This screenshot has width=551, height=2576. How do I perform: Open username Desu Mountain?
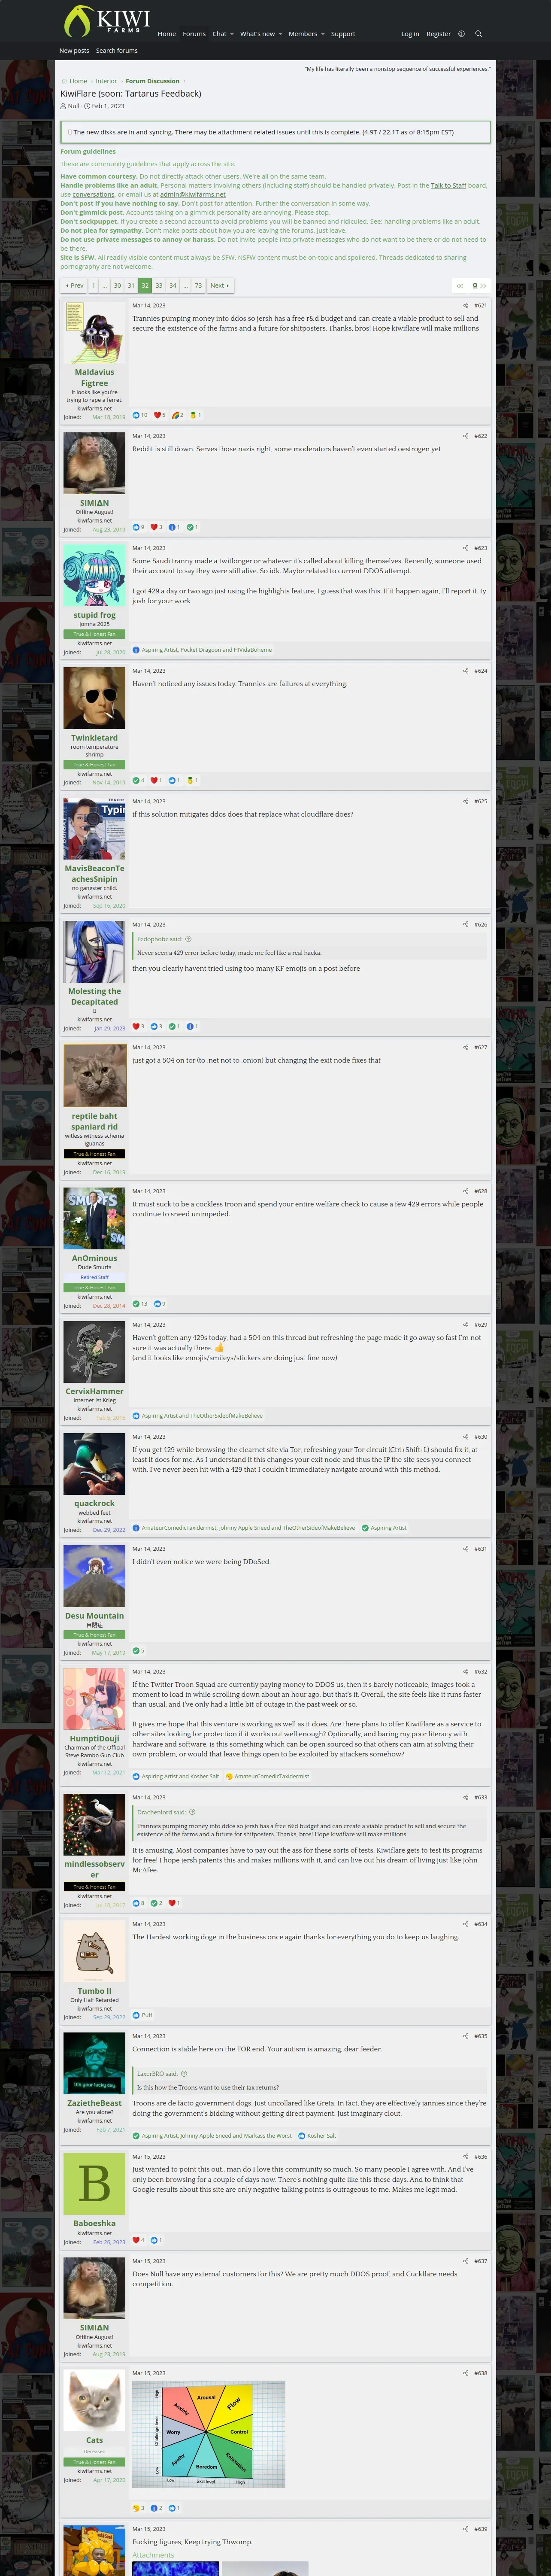[x=94, y=1615]
